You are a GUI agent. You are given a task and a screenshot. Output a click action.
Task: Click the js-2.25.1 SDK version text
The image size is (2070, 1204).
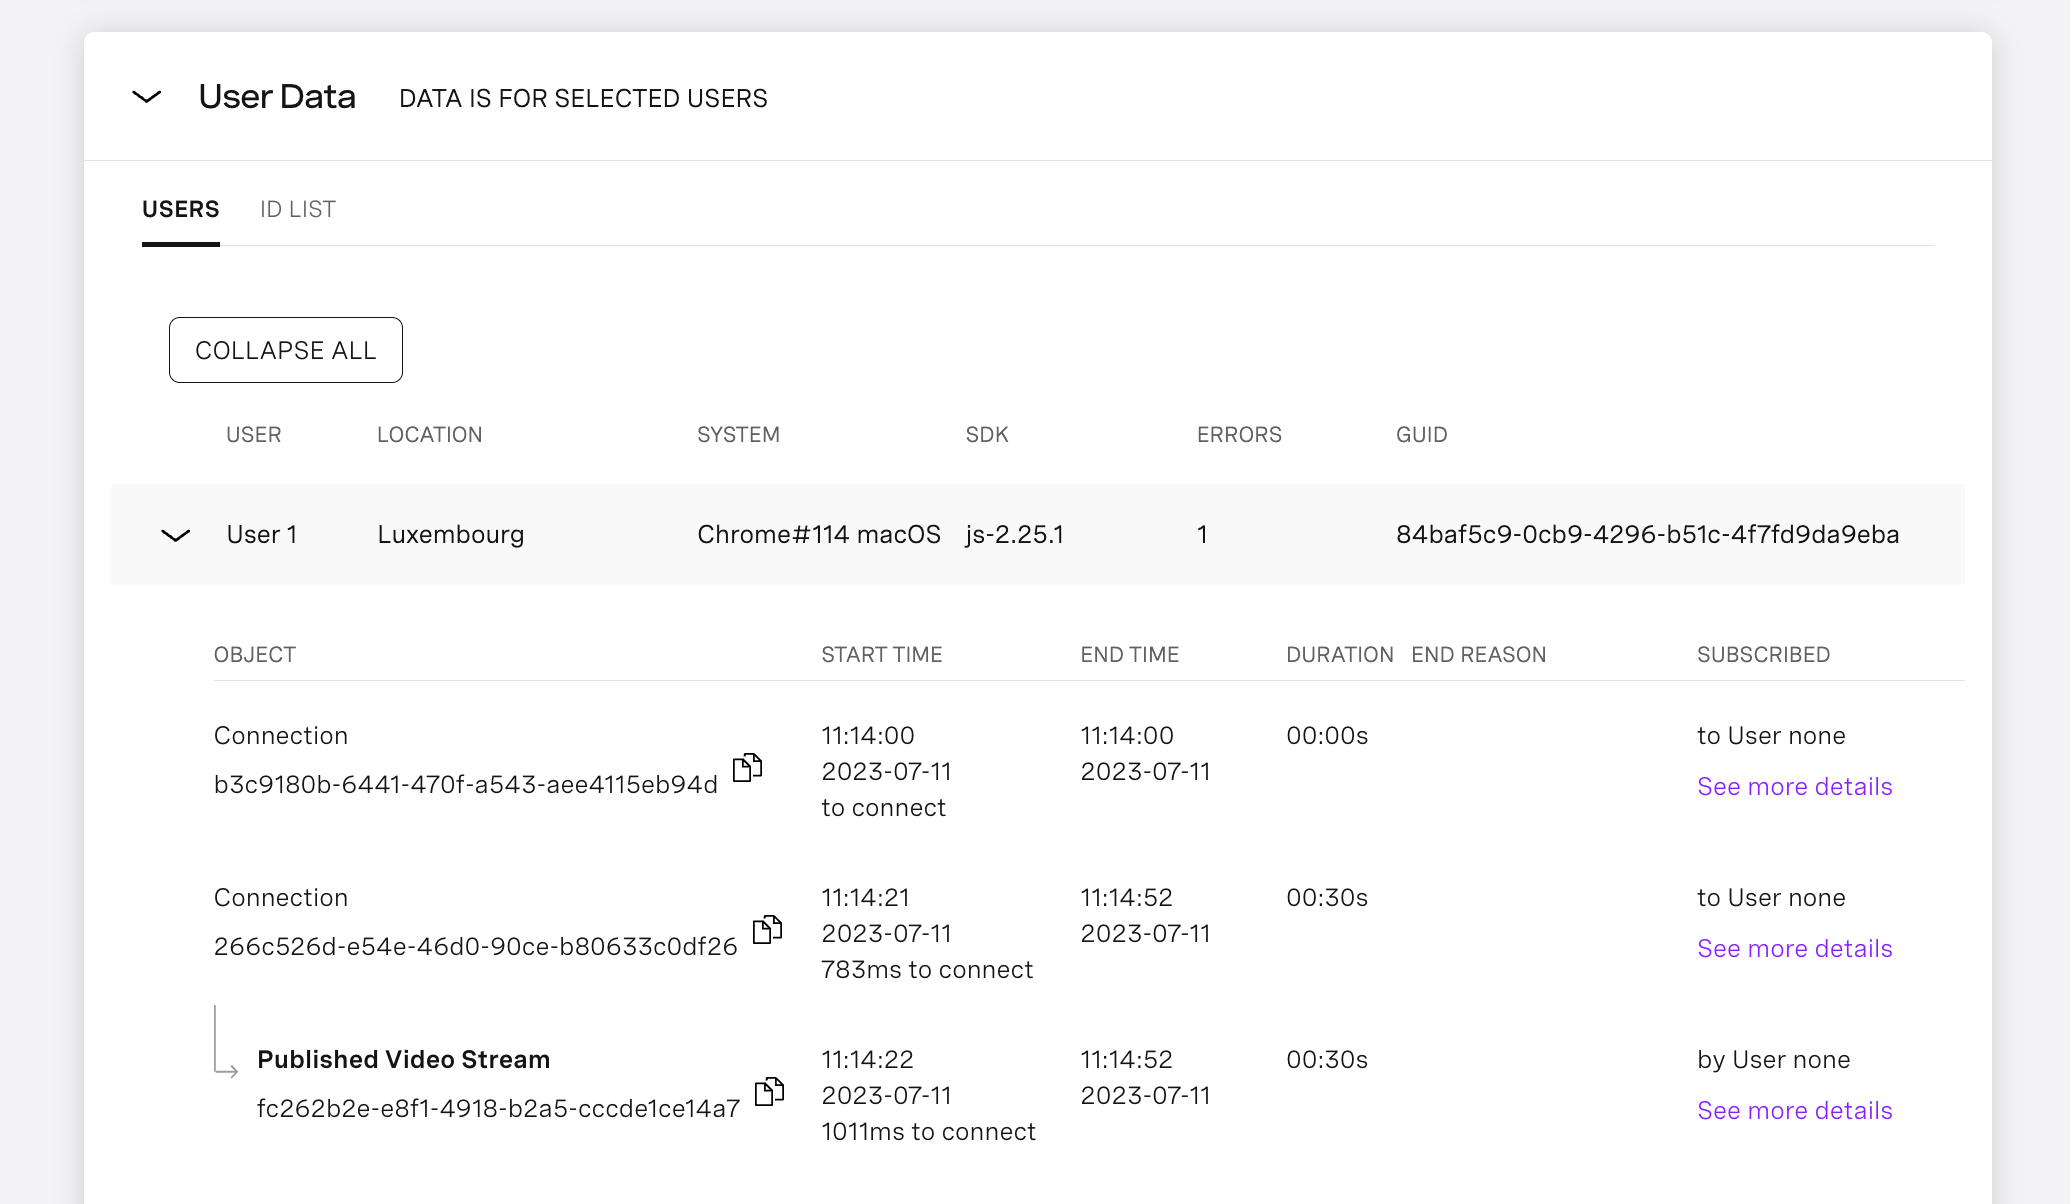(1014, 534)
